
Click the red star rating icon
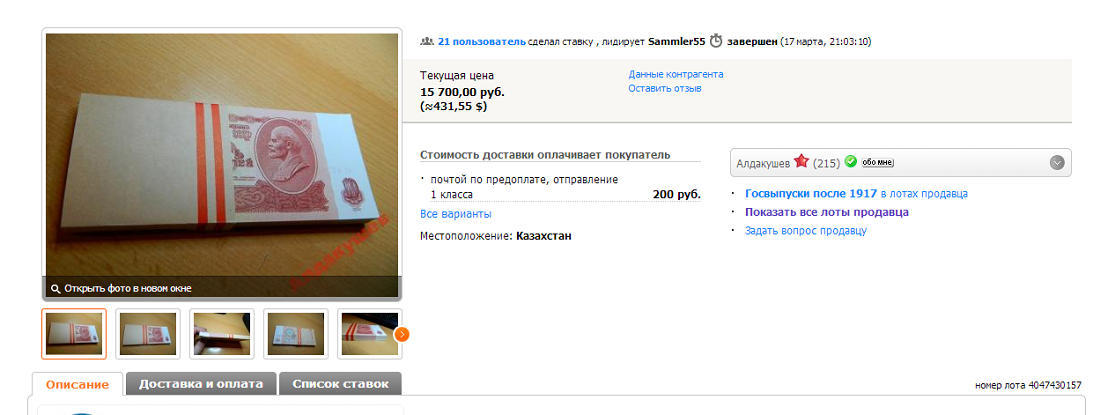pyautogui.click(x=801, y=162)
